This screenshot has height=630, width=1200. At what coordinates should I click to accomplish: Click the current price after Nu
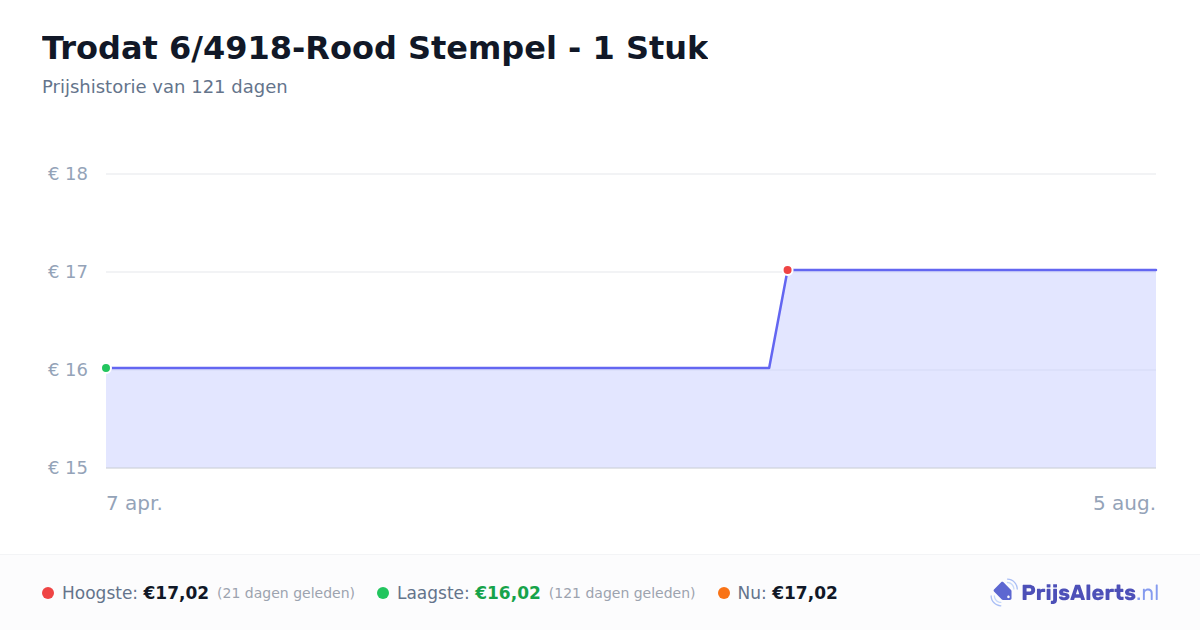805,593
